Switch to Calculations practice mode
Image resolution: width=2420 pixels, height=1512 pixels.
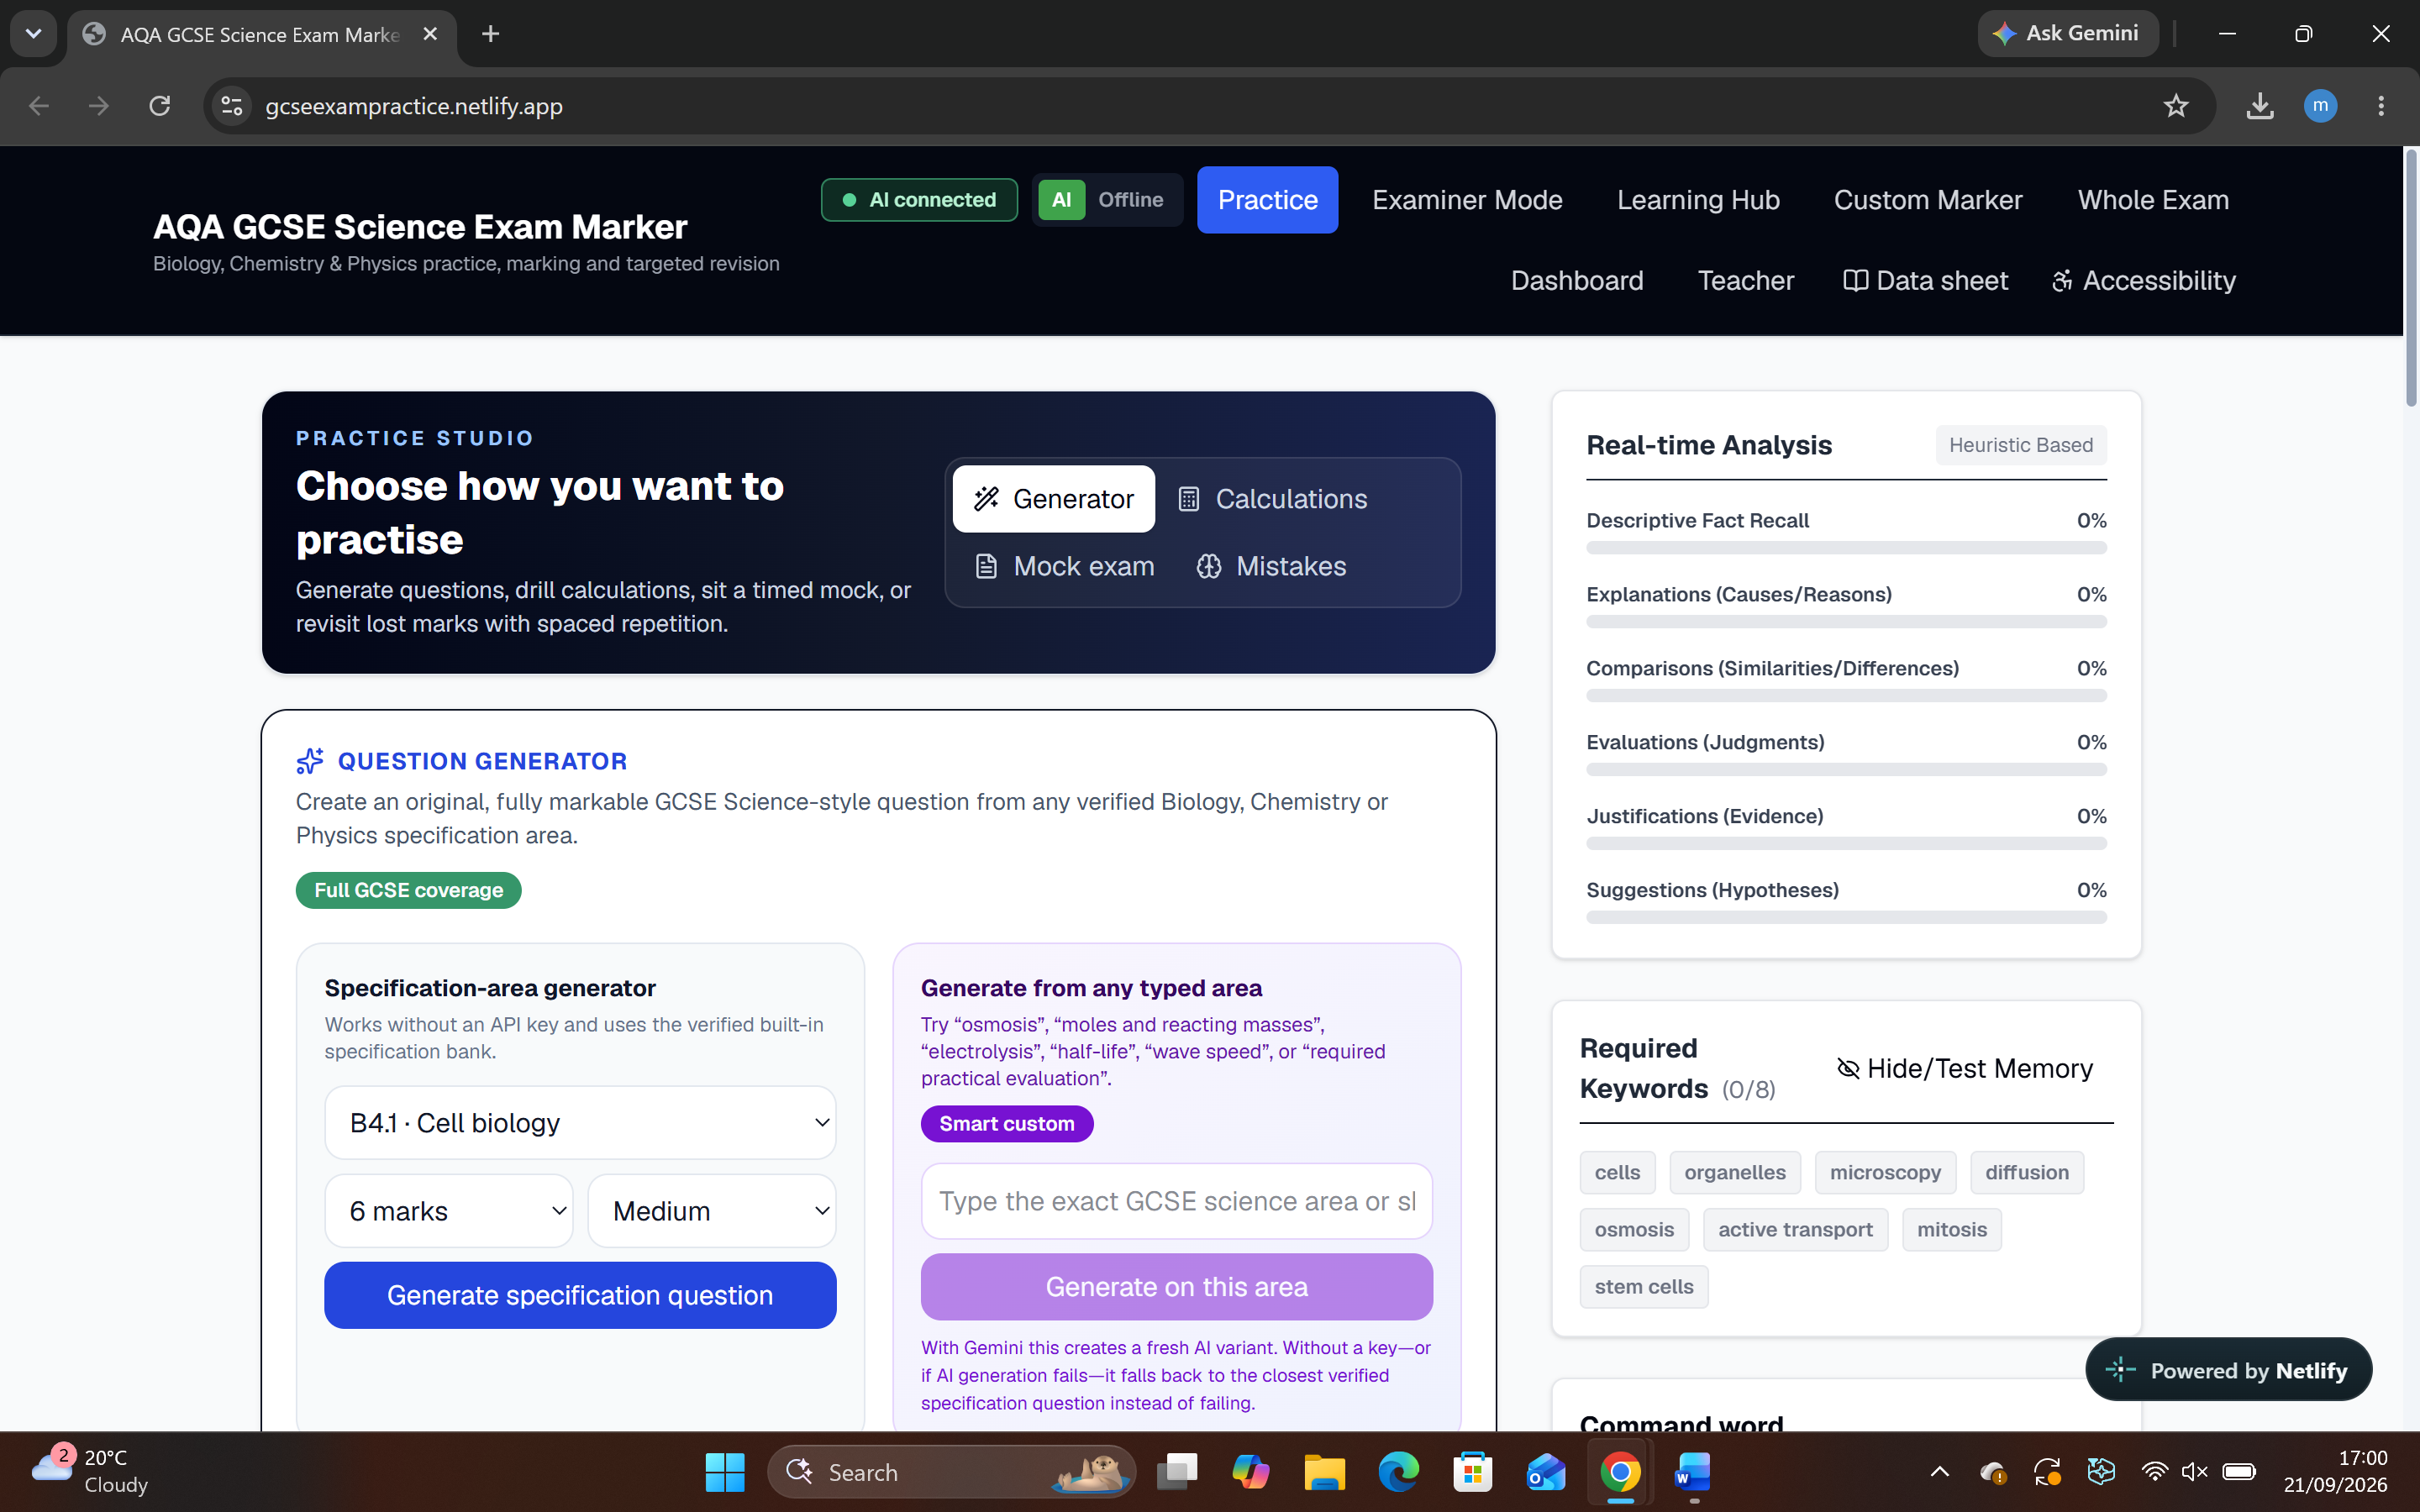(1272, 498)
